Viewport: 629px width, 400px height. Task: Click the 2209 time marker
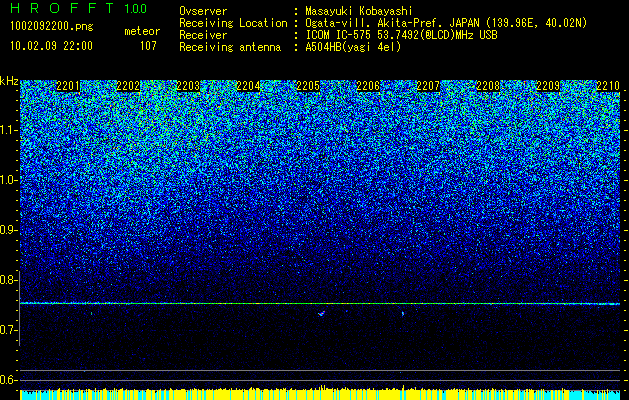548,86
